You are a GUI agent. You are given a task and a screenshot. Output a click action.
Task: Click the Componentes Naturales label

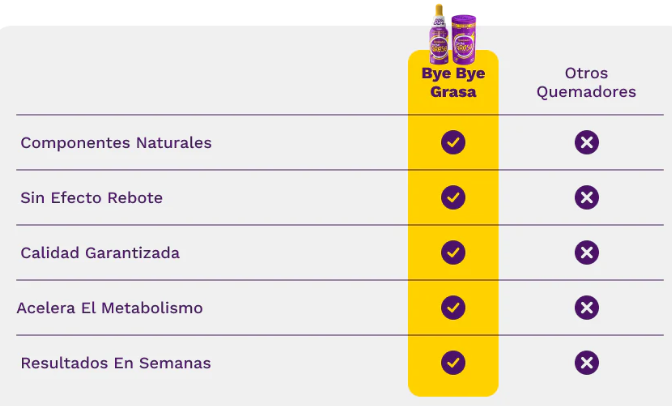point(116,143)
